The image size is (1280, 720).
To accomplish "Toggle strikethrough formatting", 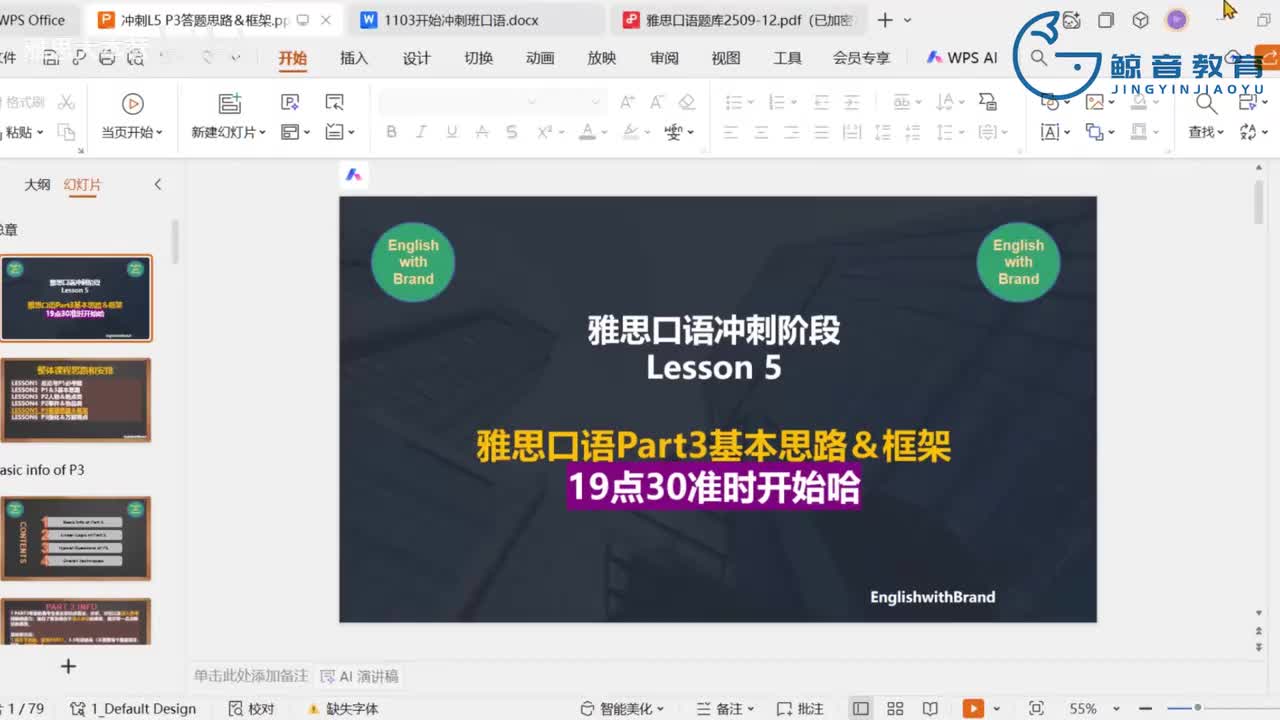I will (481, 132).
